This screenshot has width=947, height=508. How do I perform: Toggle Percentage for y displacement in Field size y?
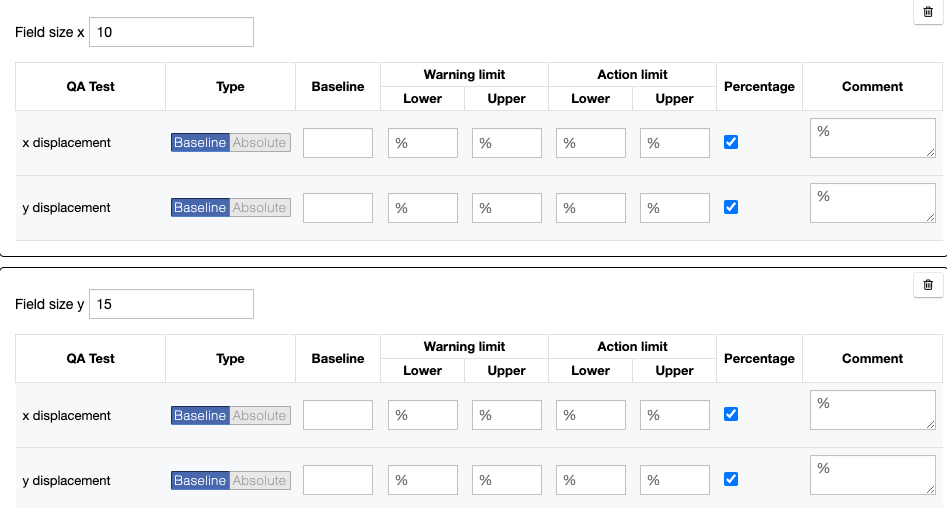pyautogui.click(x=731, y=479)
